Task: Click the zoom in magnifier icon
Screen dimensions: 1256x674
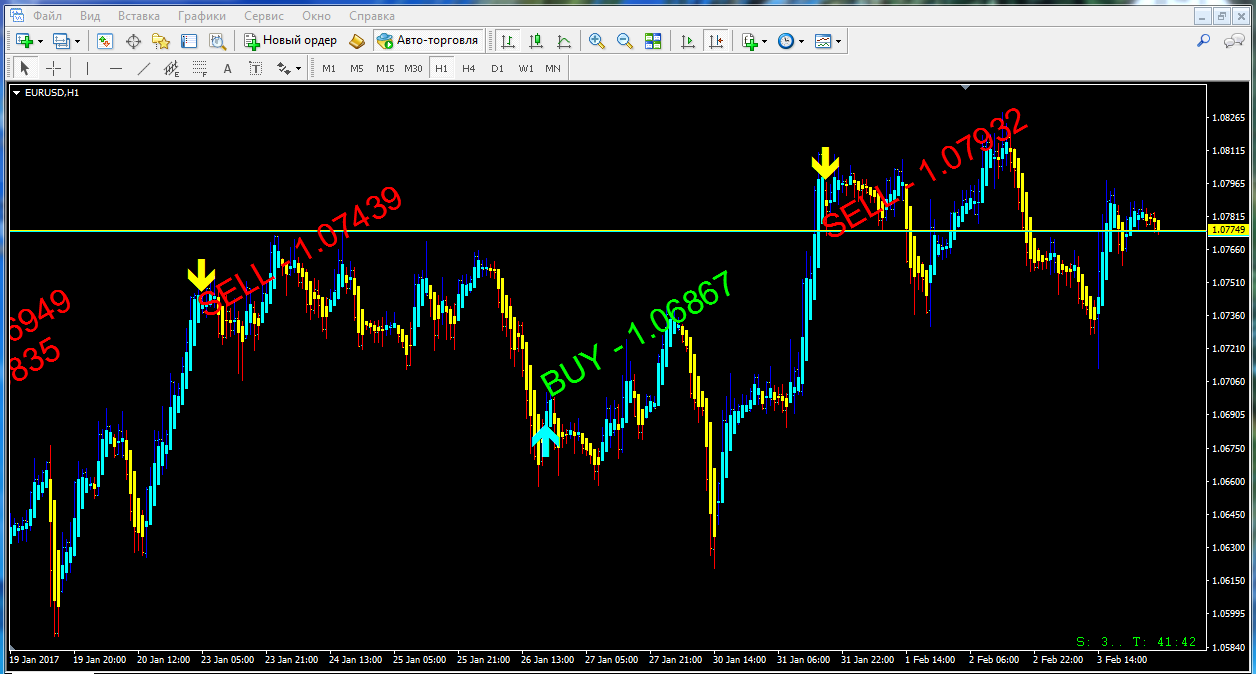Action: click(x=597, y=41)
